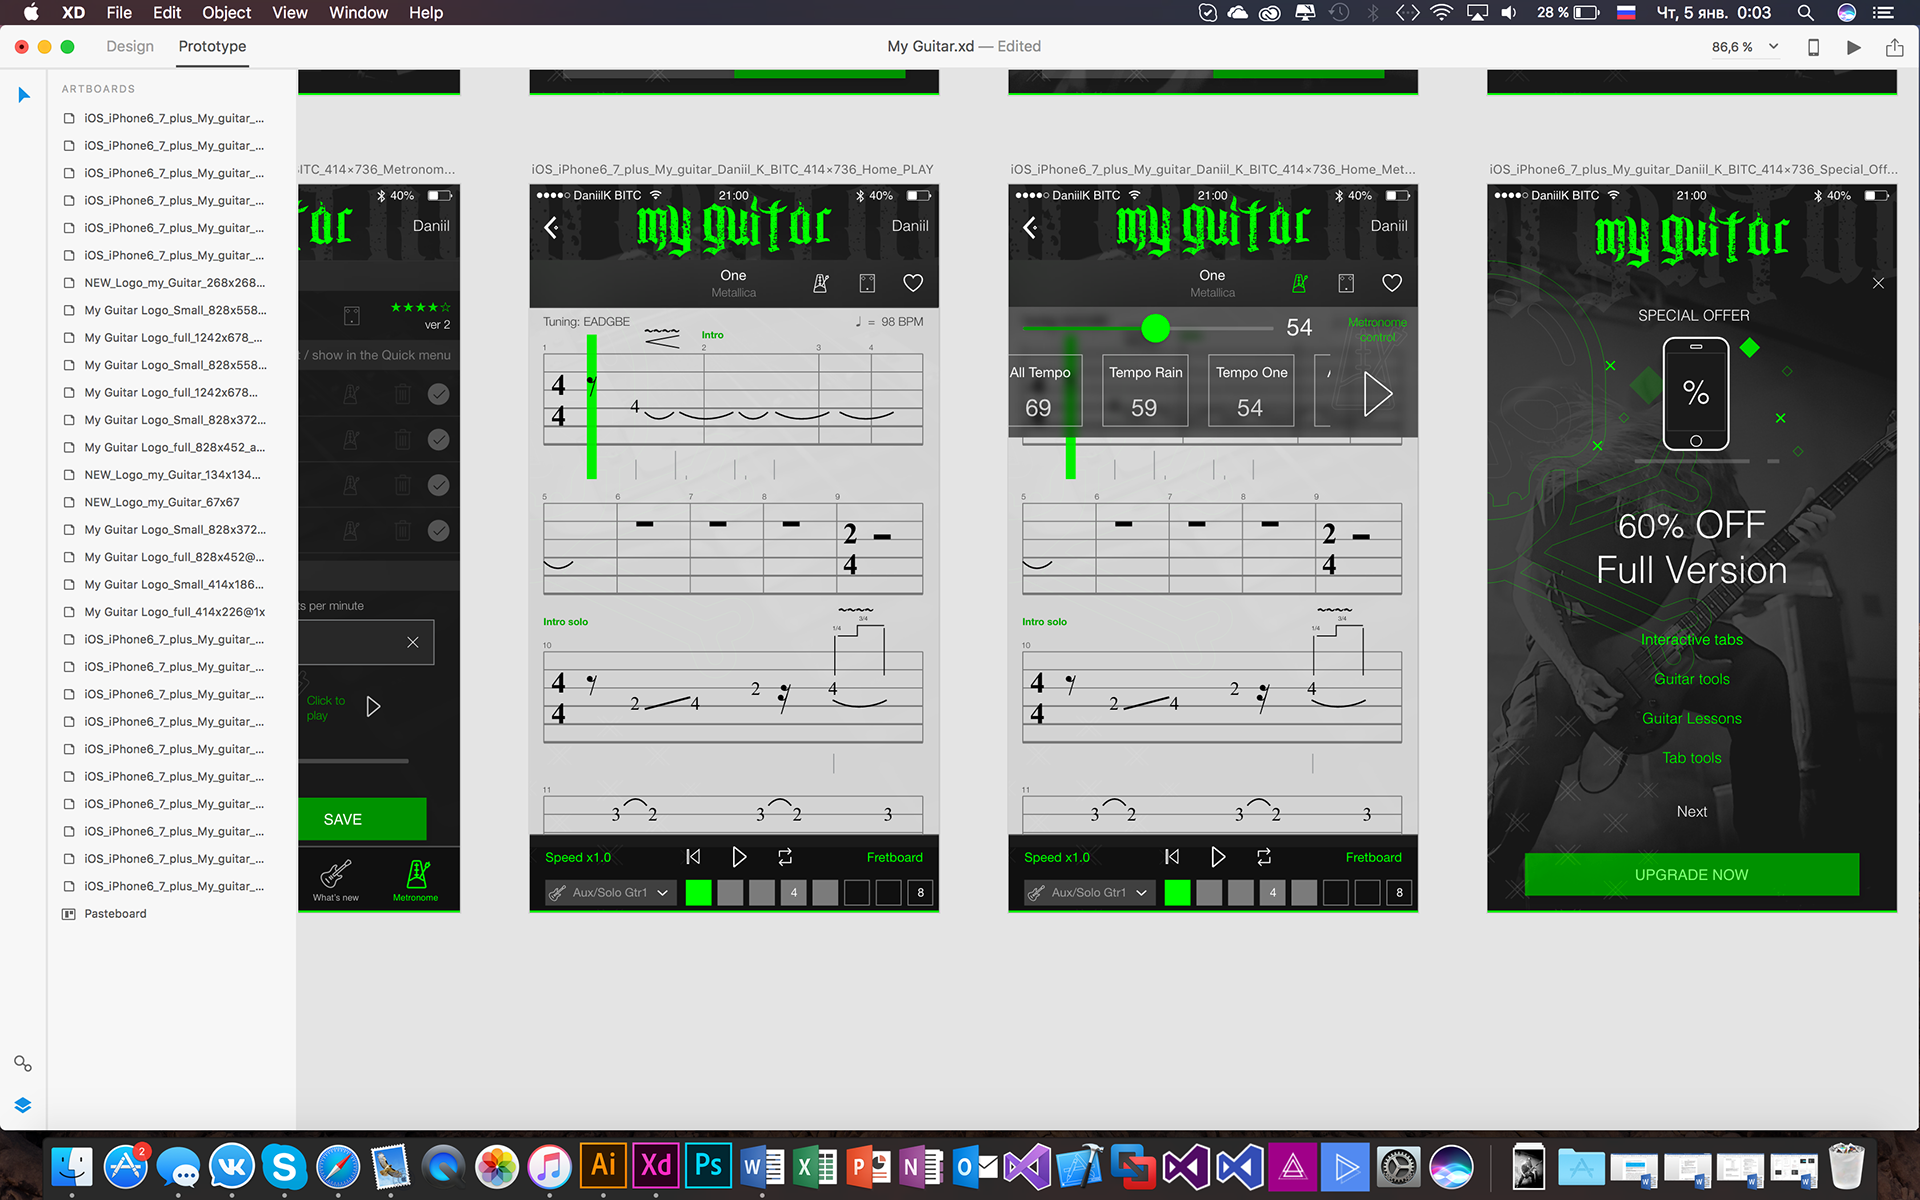The width and height of the screenshot is (1920, 1200).
Task: Click back chevron in Home_Met artboard
Action: (x=1030, y=228)
